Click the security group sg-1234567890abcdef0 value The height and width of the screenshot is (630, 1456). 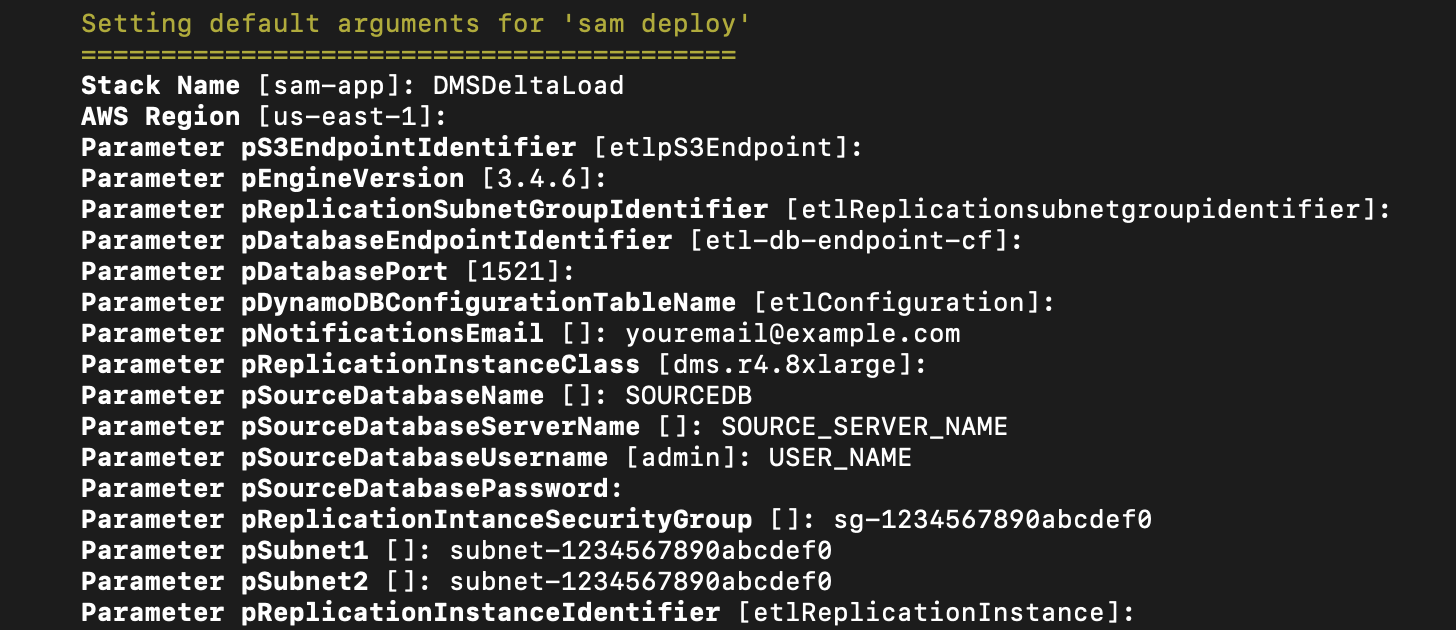tap(993, 520)
